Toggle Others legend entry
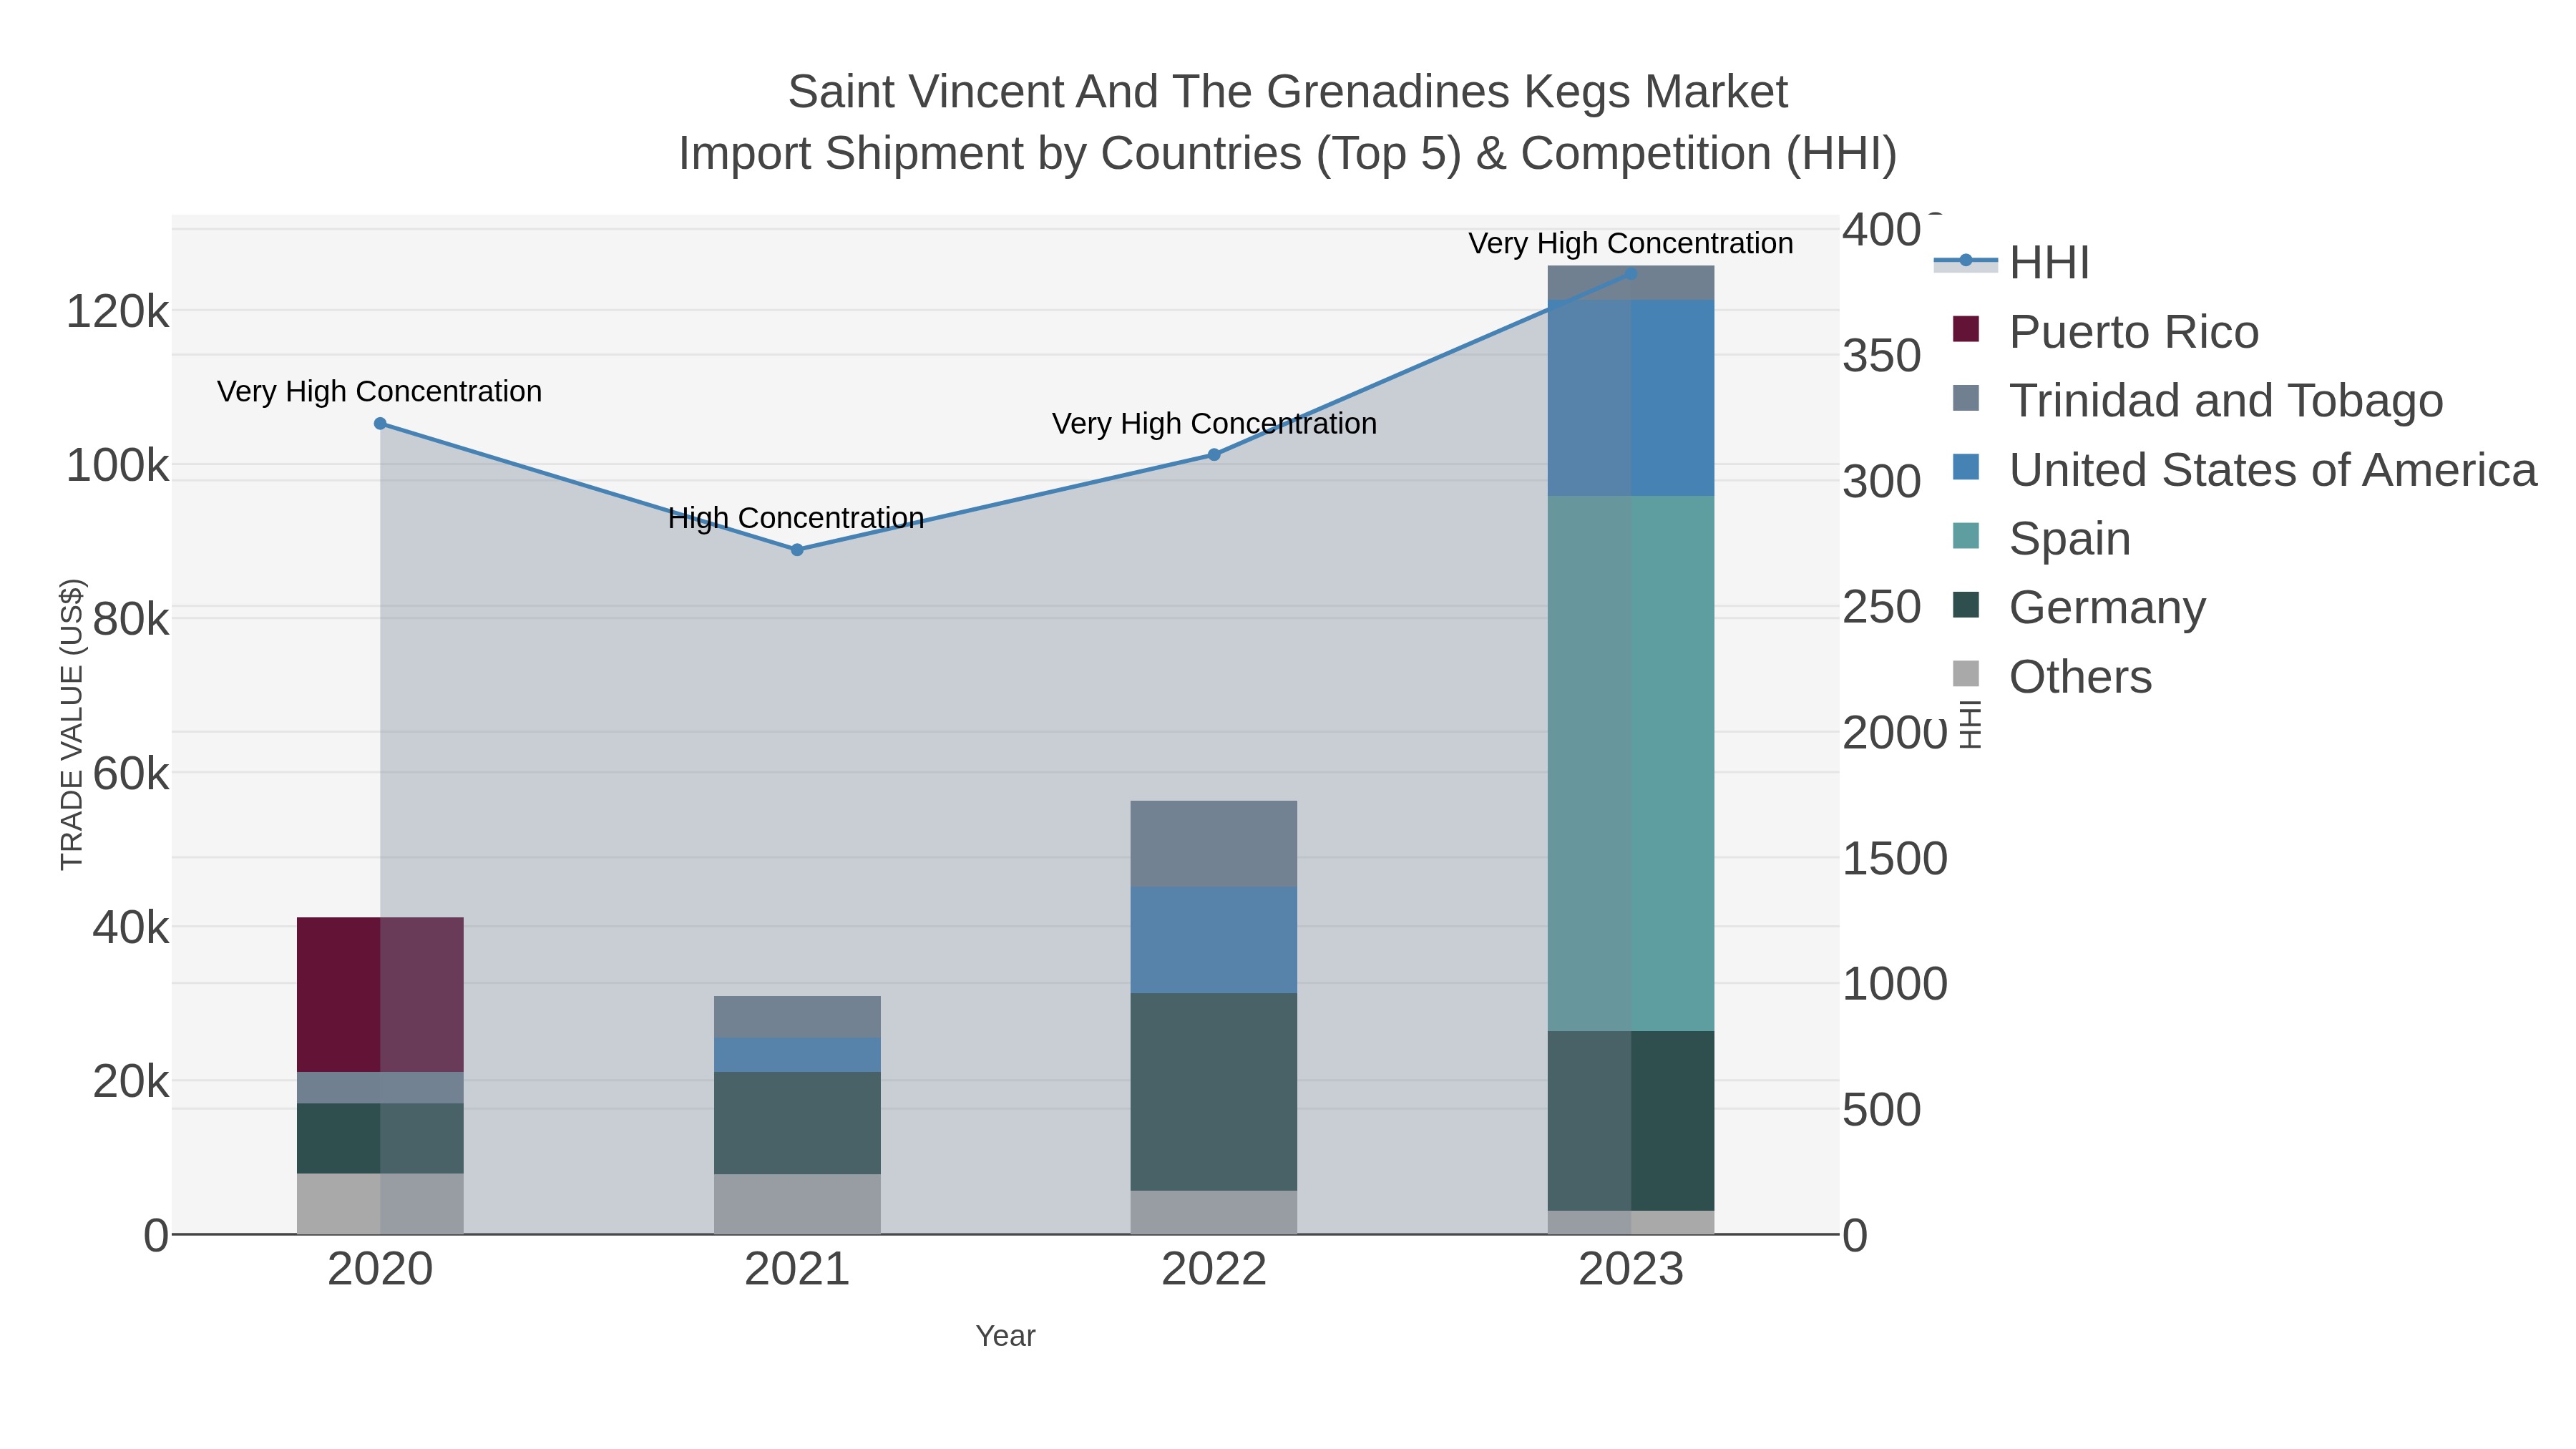 (2052, 676)
